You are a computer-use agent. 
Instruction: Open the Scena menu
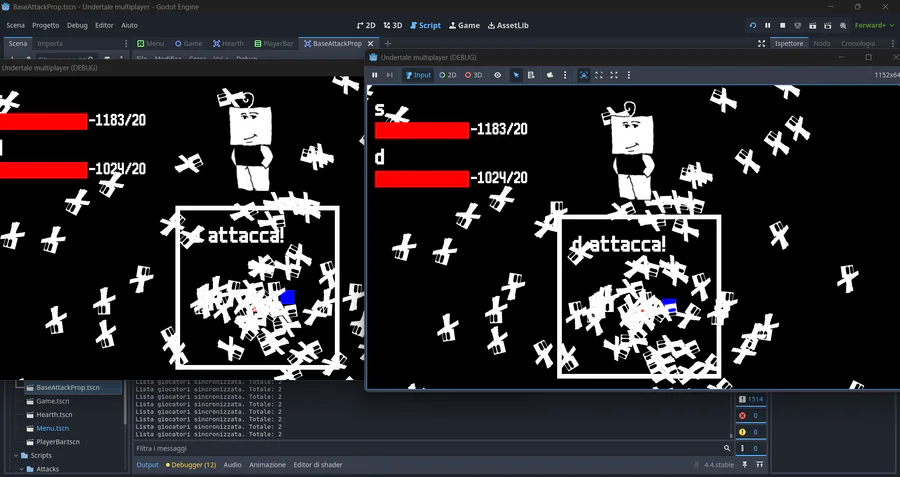point(15,25)
